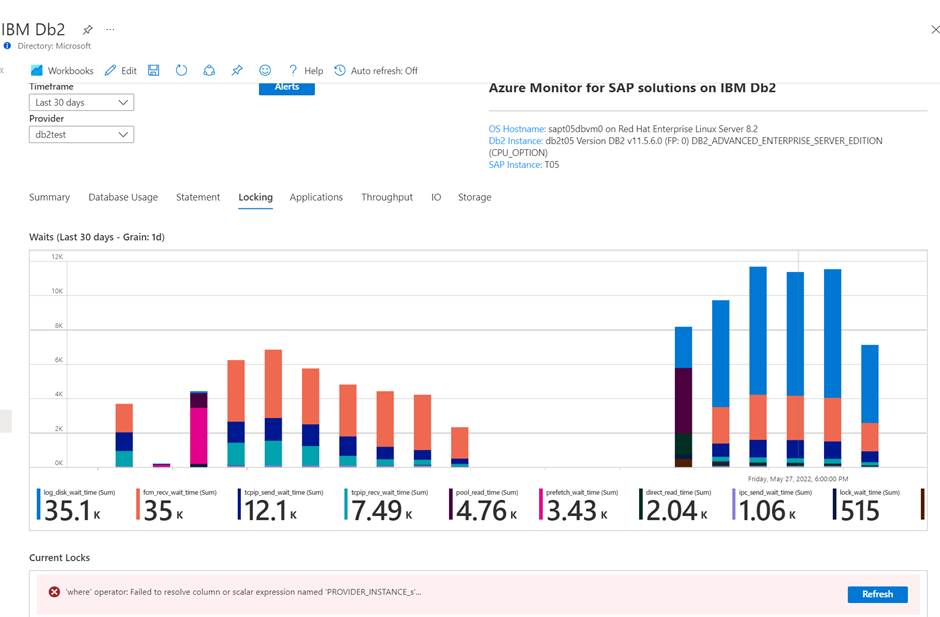This screenshot has height=617, width=940.
Task: Click the Friday, May 27, 2022 timestamp label
Action: 798,479
